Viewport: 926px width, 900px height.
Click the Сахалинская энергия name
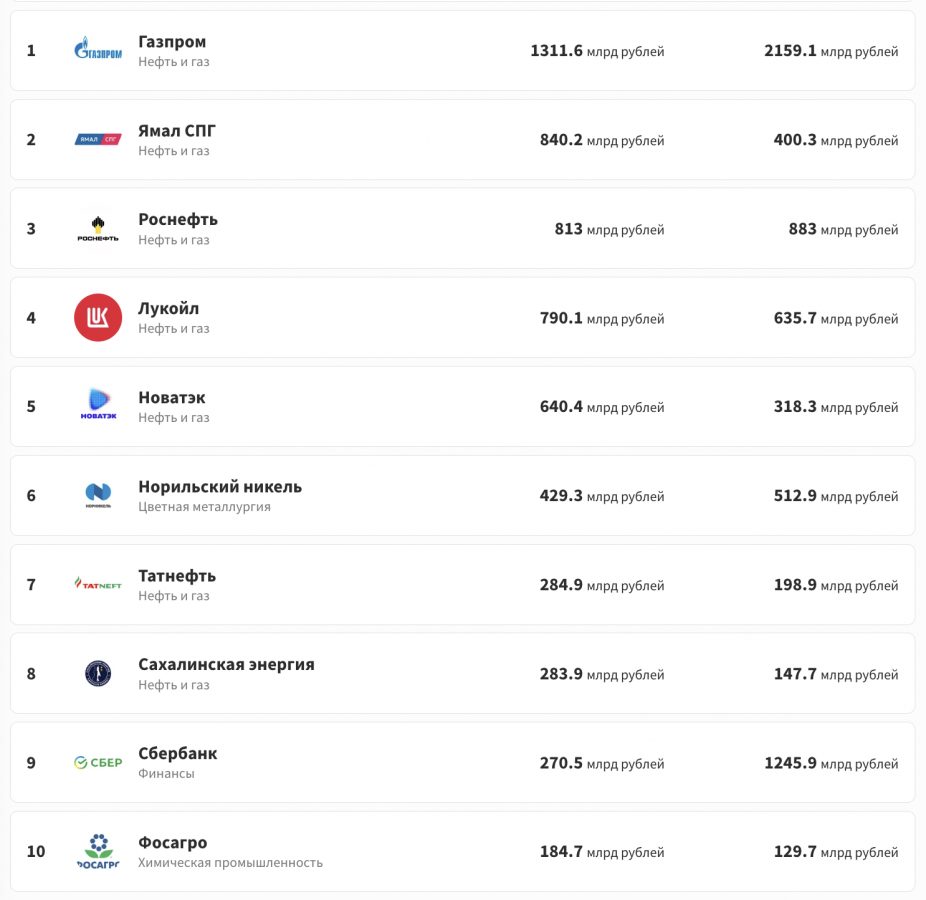click(x=226, y=665)
